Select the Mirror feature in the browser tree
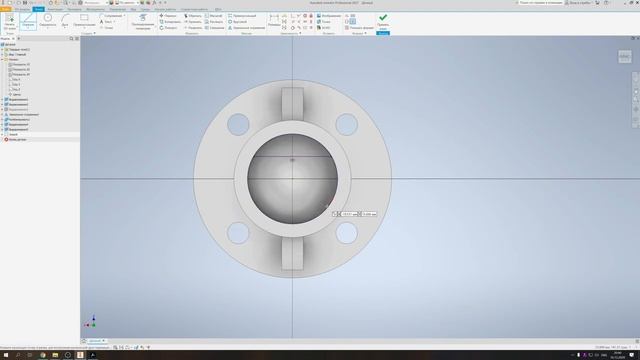Viewport: 640px width, 360px height. coord(21,115)
